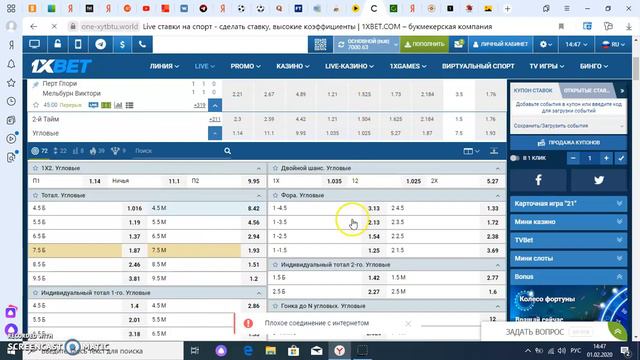Share via Facebook icon
This screenshot has height=360, width=640.
click(x=538, y=180)
